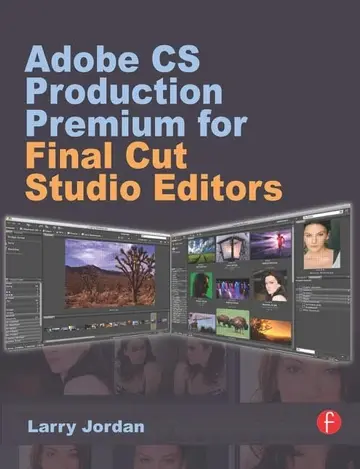Select the grazing bison thumbnail
The height and width of the screenshot is (469, 360).
point(233,323)
